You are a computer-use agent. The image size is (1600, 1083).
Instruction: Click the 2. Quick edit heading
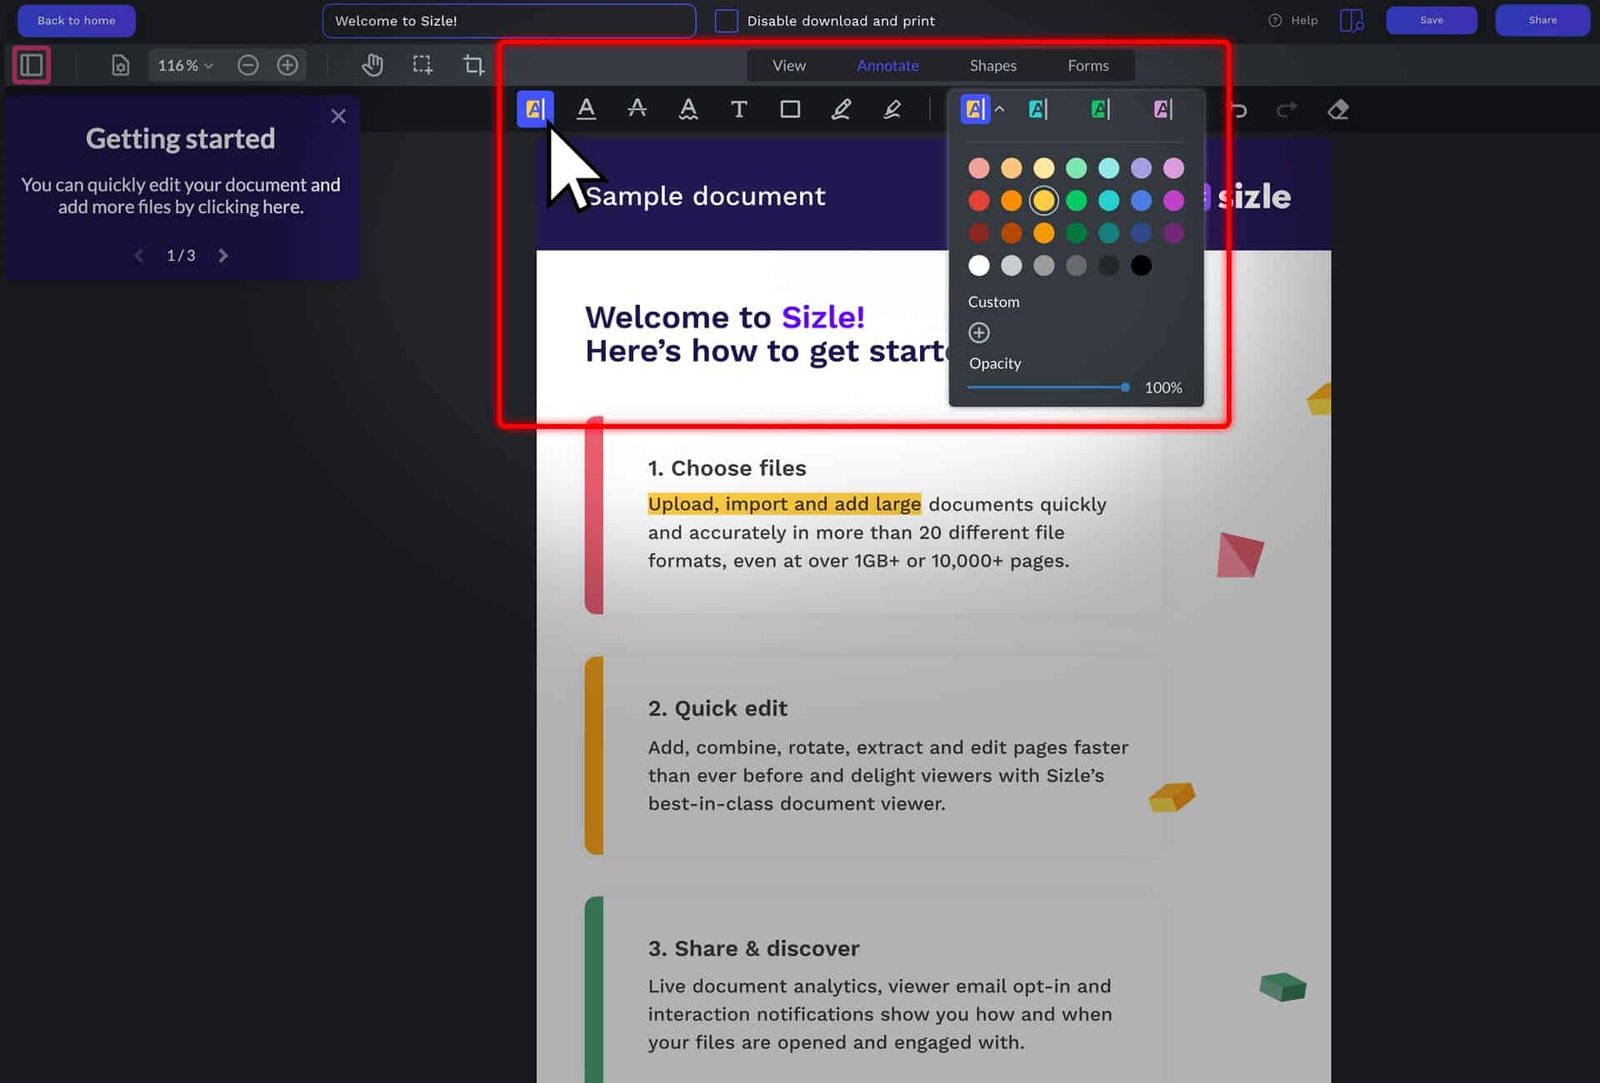tap(718, 708)
